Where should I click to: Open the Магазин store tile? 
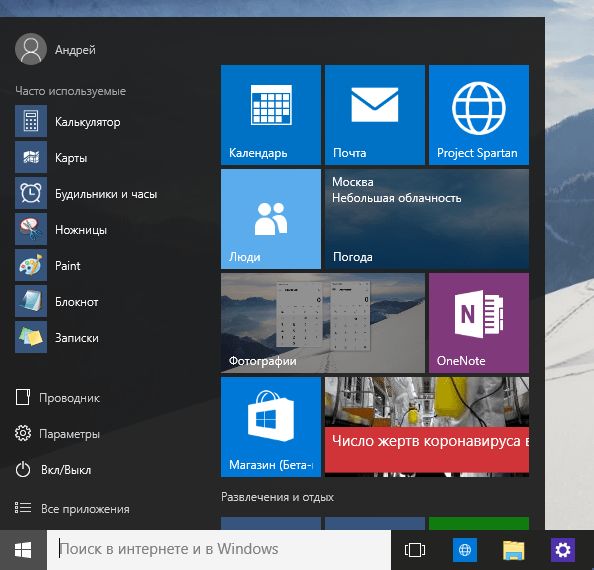point(271,427)
